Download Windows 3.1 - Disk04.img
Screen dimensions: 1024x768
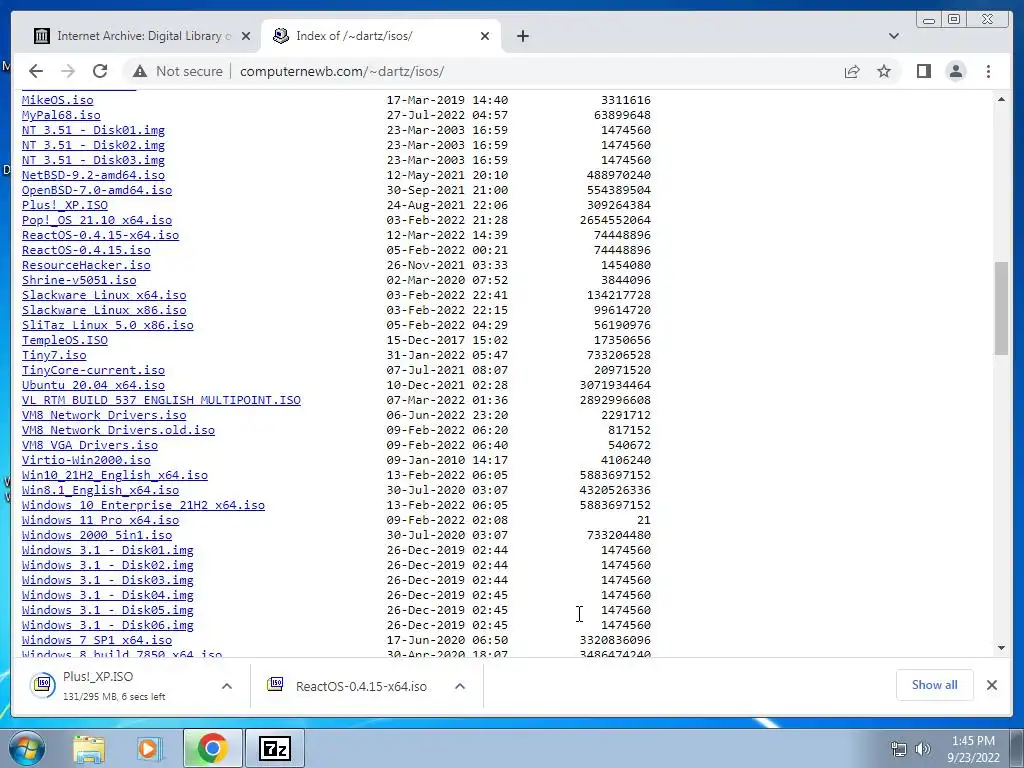point(108,596)
